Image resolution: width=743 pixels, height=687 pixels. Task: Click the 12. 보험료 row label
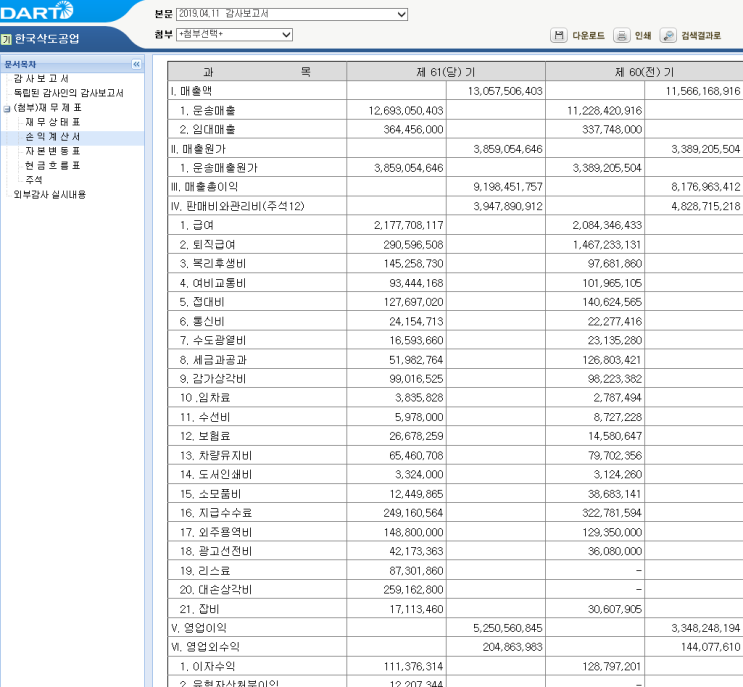coord(205,436)
